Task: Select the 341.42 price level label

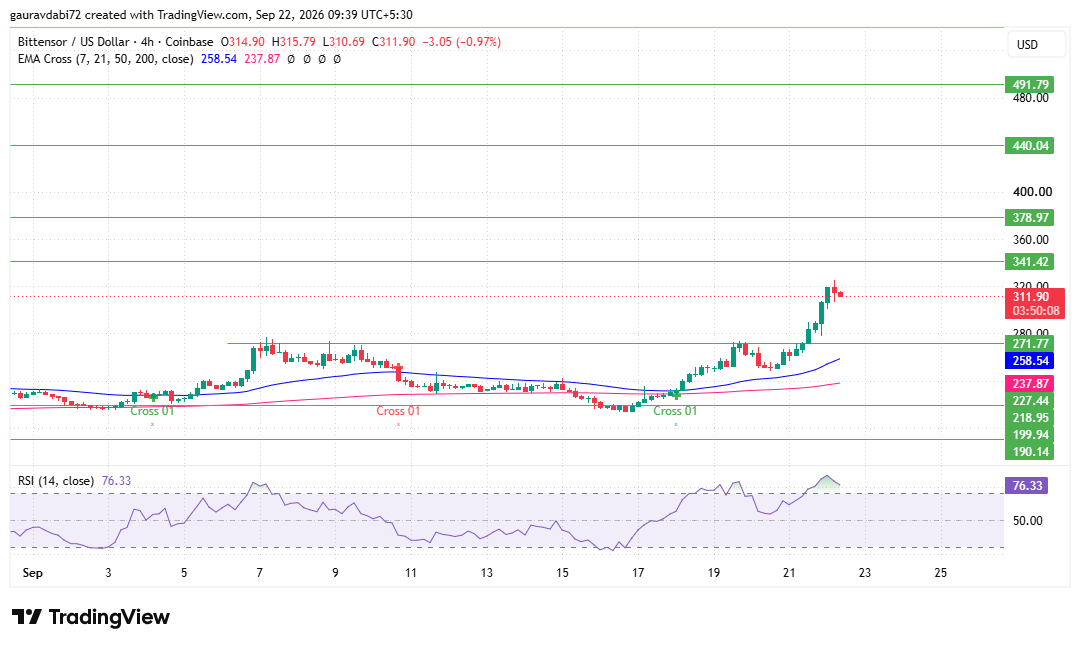Action: coord(1030,262)
